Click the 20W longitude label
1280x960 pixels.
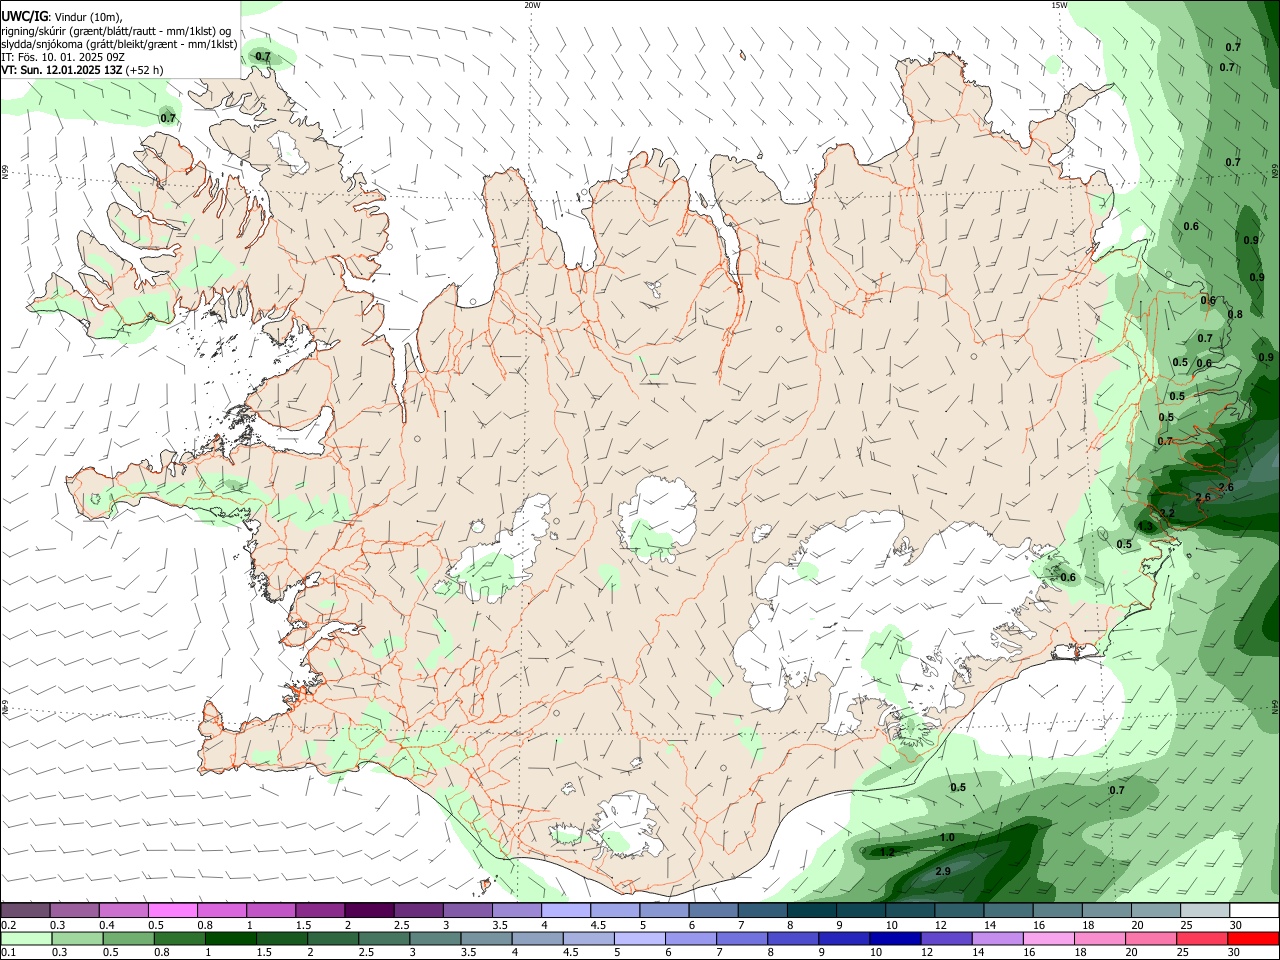pos(532,5)
